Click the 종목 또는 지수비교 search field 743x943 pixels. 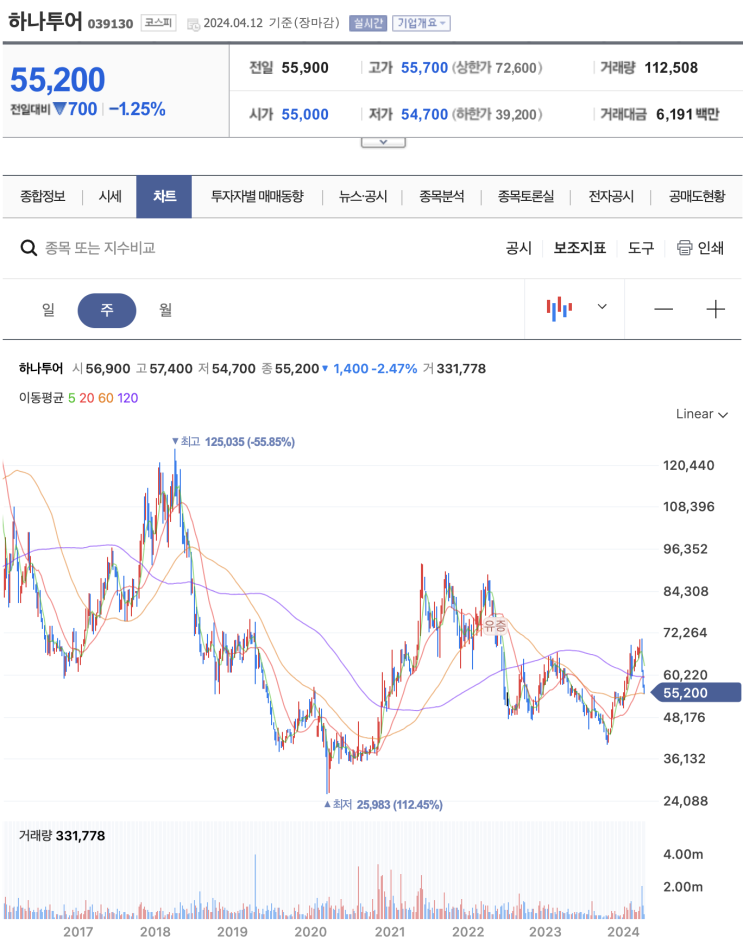pos(100,248)
